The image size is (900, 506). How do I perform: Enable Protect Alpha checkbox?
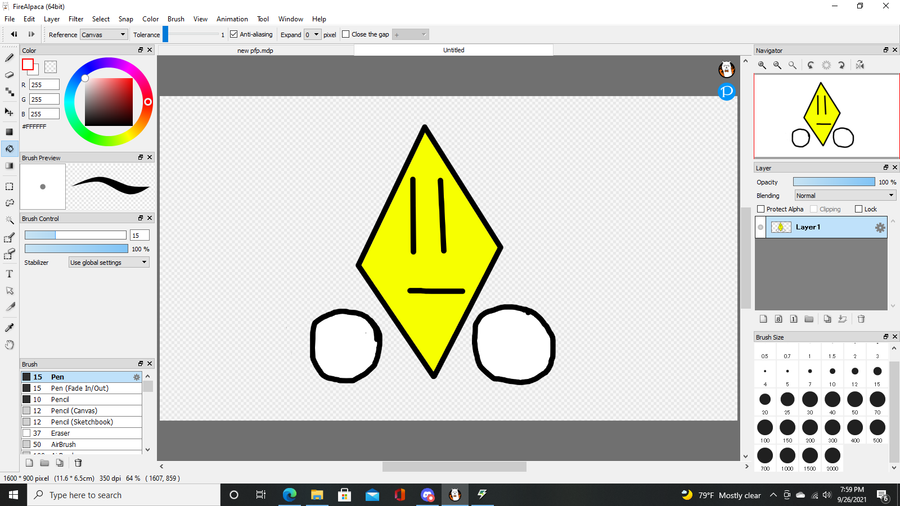click(x=761, y=209)
